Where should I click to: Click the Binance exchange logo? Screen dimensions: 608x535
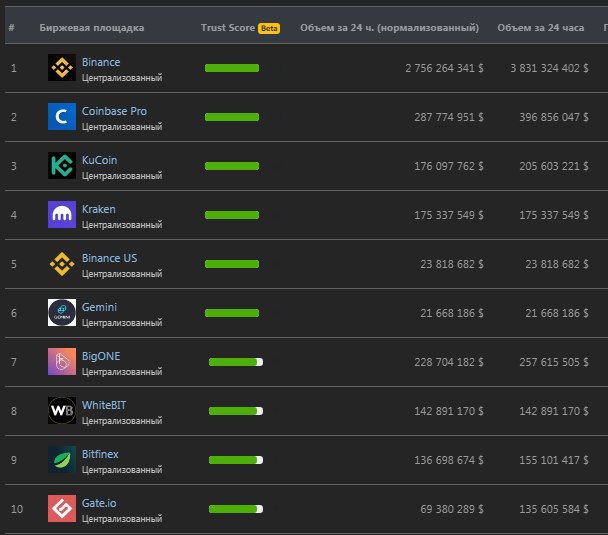62,67
